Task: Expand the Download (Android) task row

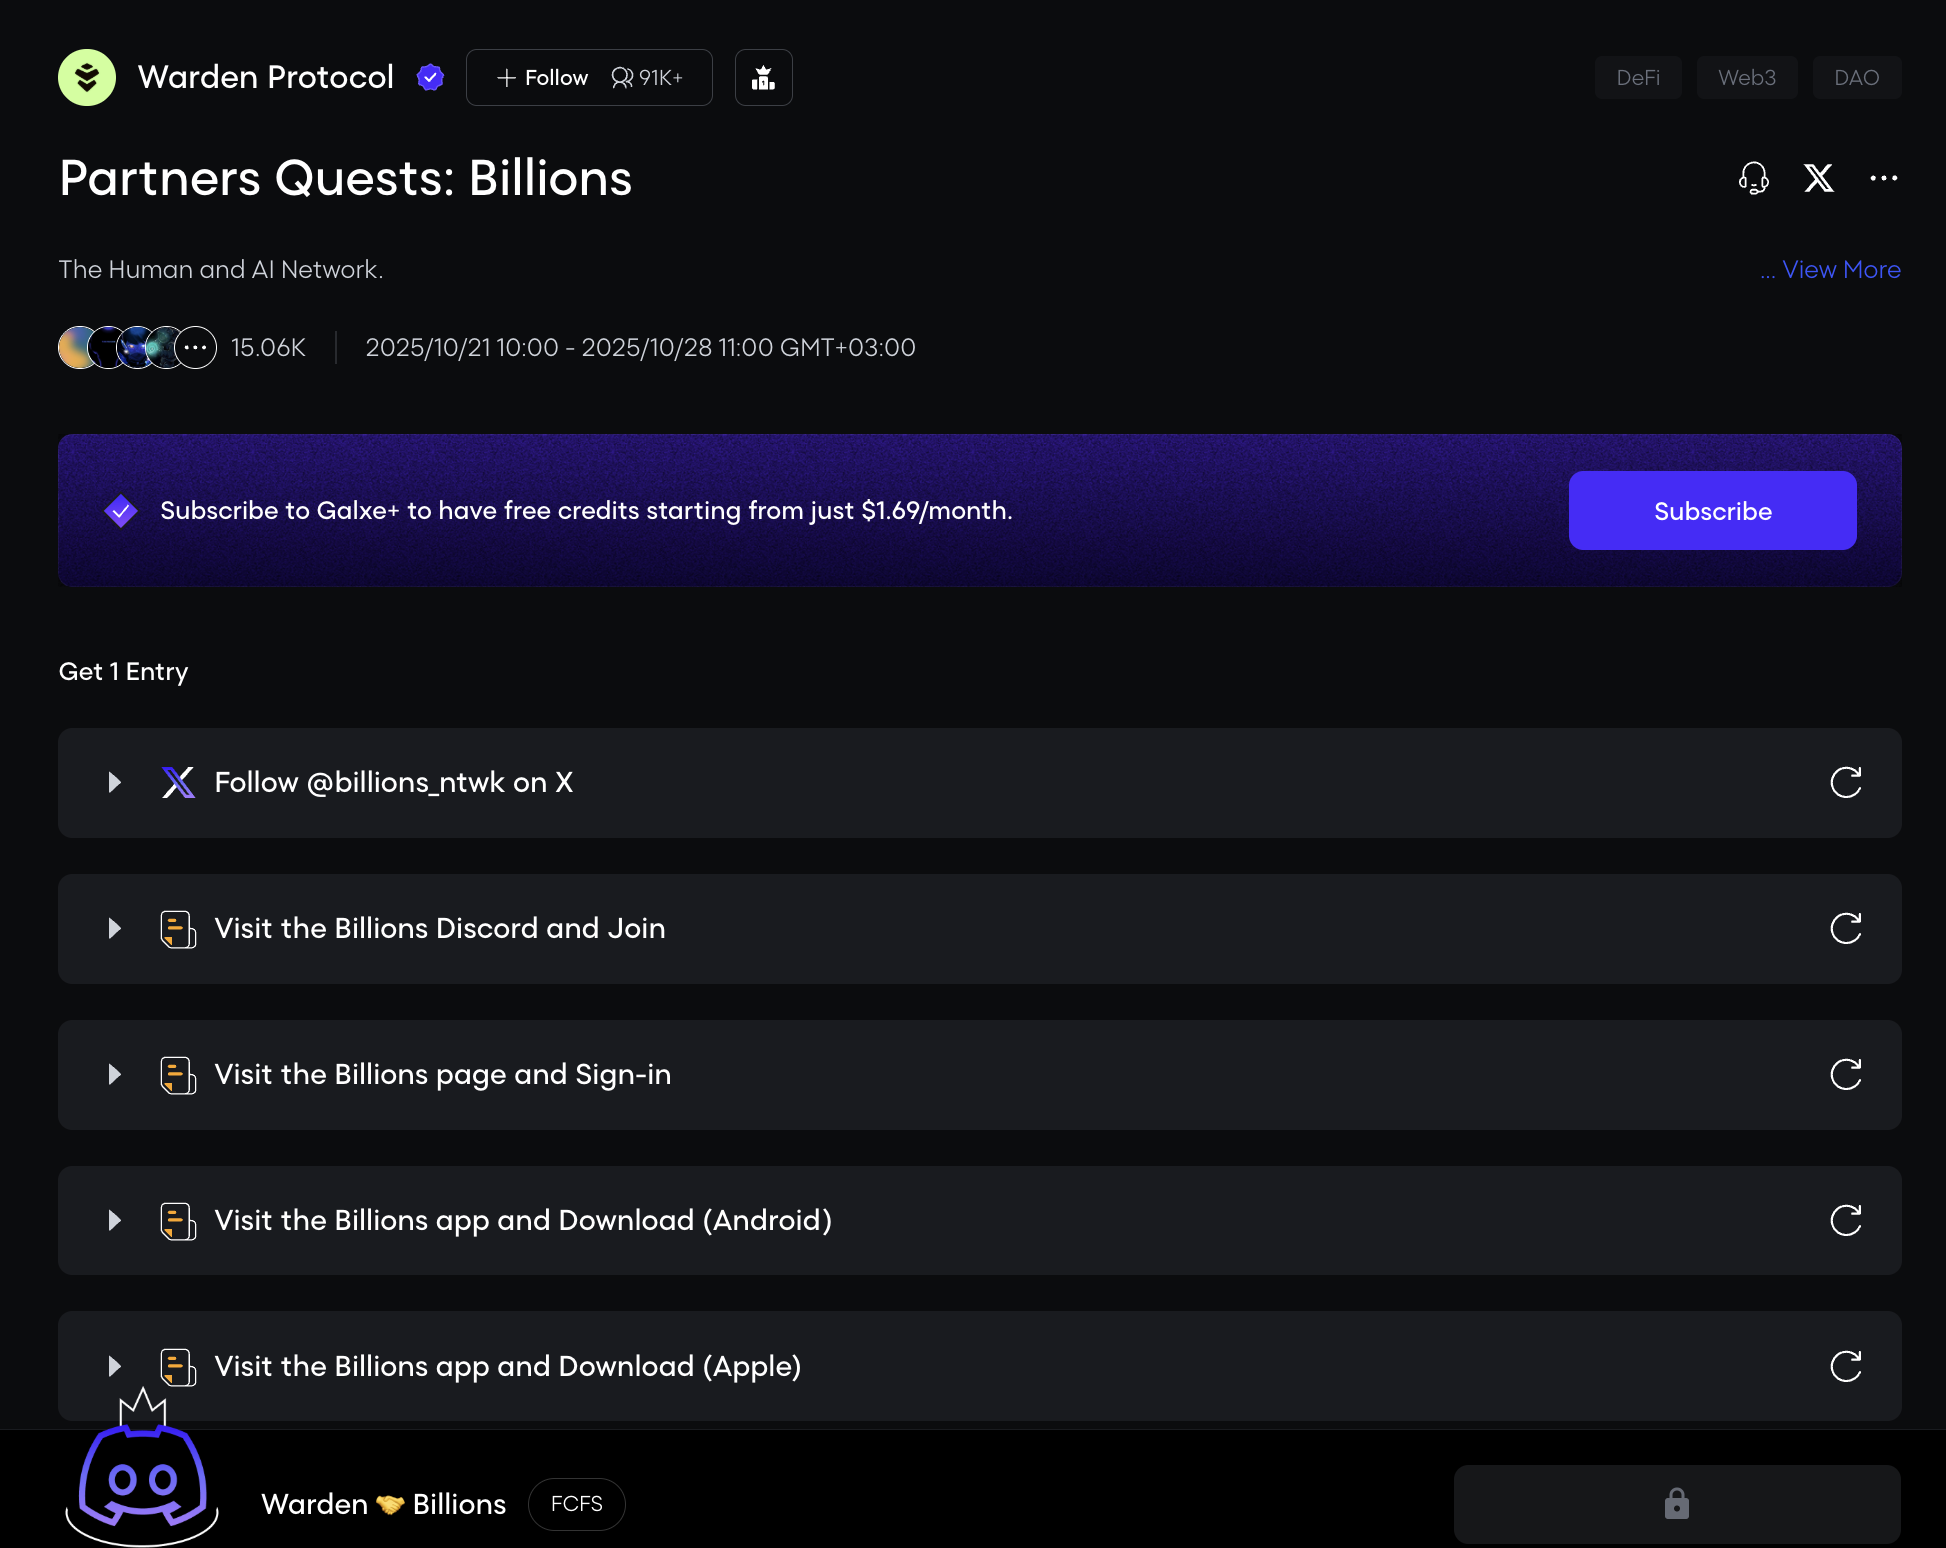Action: [x=115, y=1220]
